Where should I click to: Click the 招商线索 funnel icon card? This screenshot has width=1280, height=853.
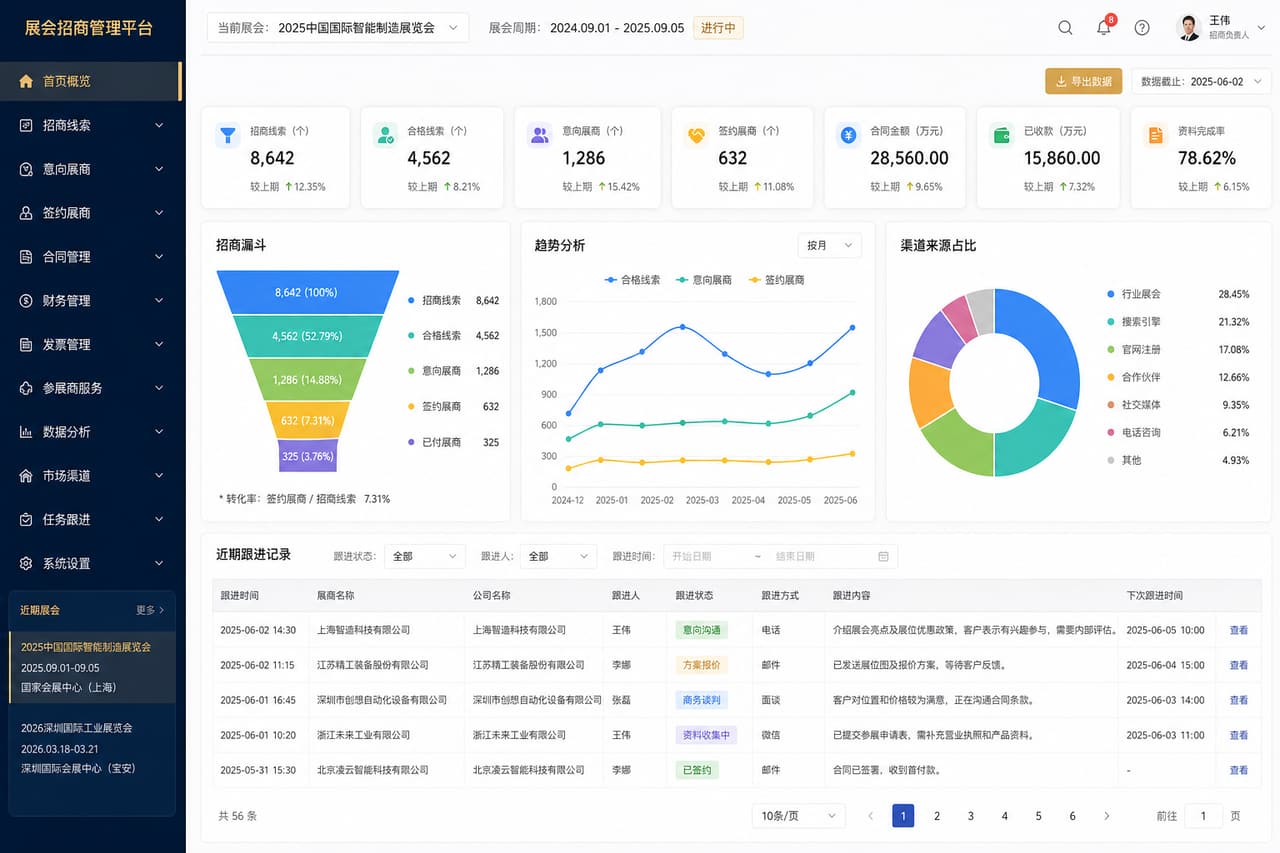click(x=228, y=135)
